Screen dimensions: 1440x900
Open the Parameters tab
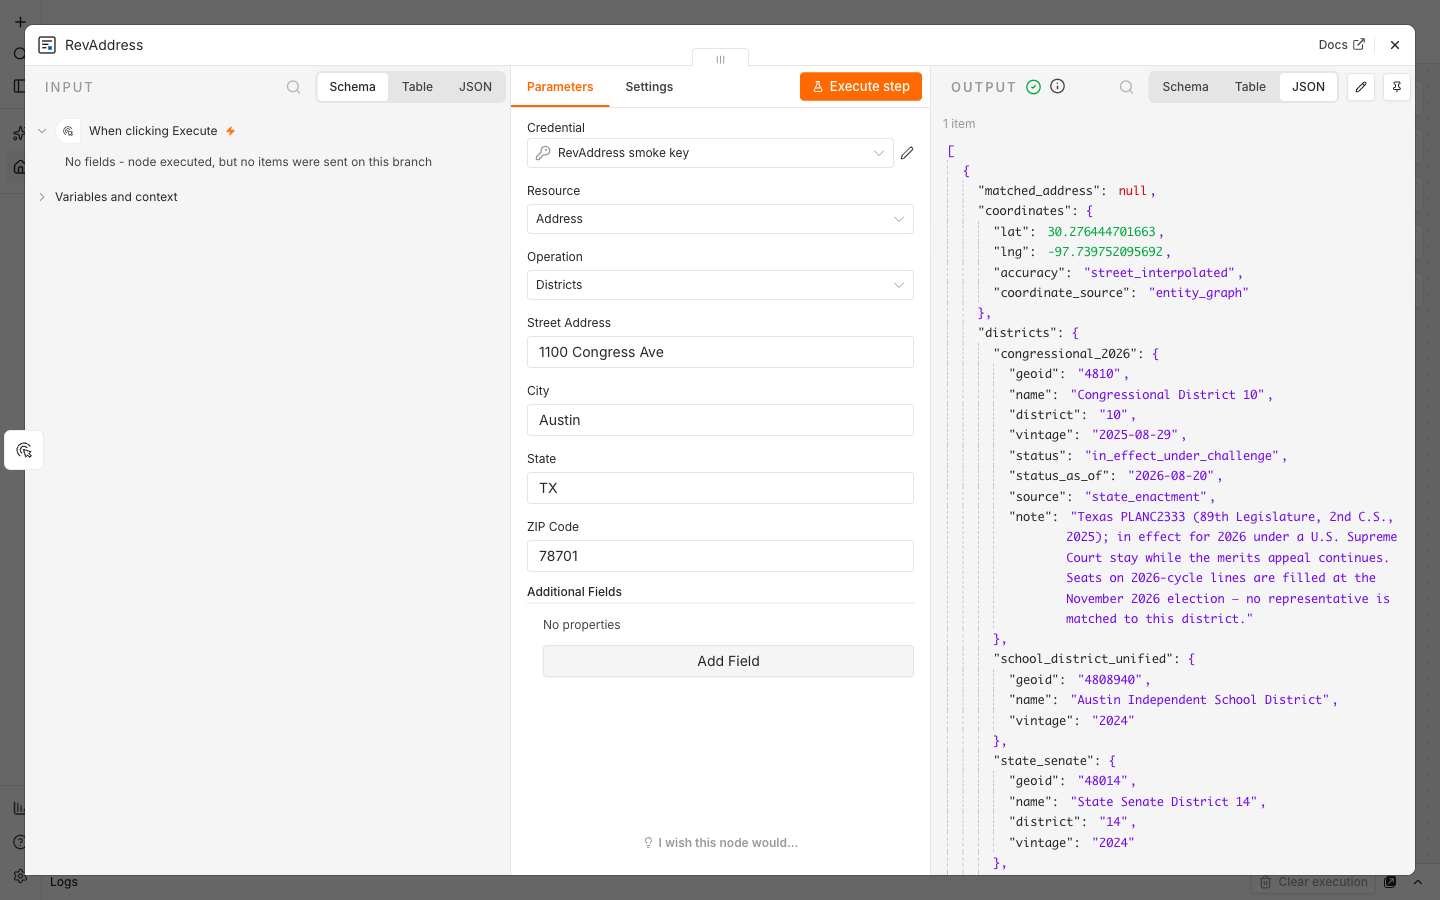560,87
